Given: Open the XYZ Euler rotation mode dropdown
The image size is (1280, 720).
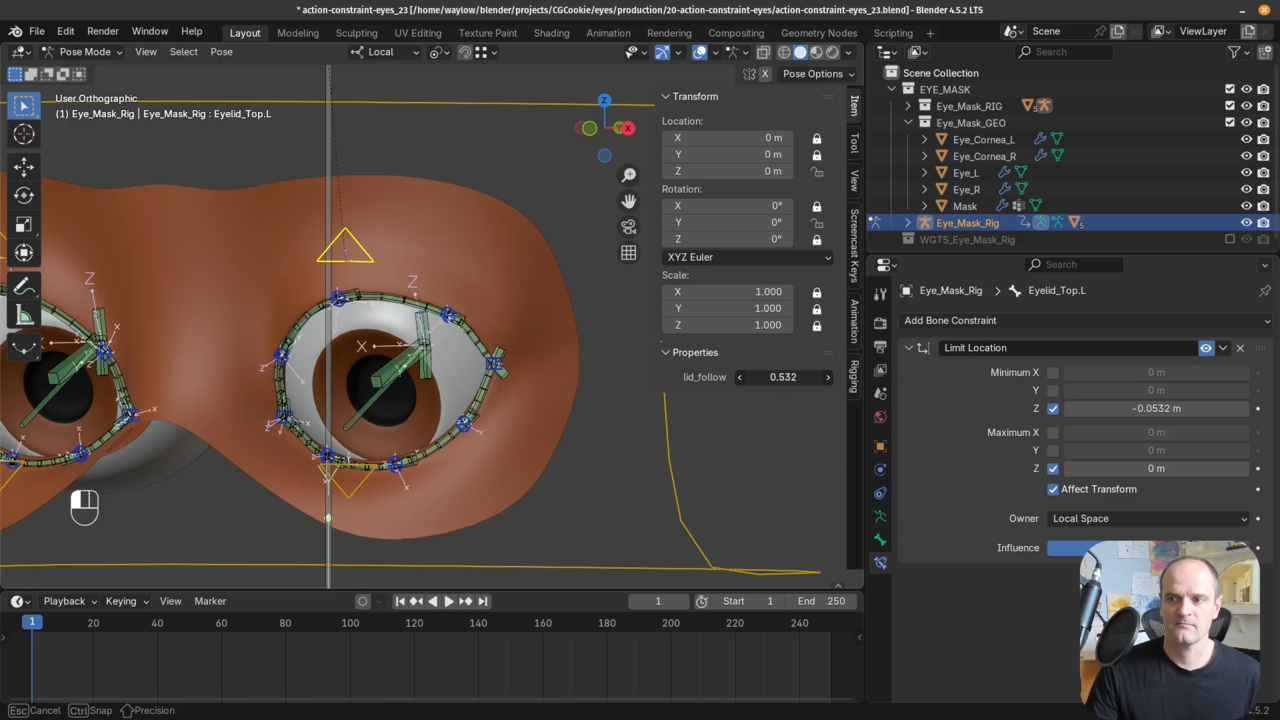Looking at the screenshot, I should point(747,257).
